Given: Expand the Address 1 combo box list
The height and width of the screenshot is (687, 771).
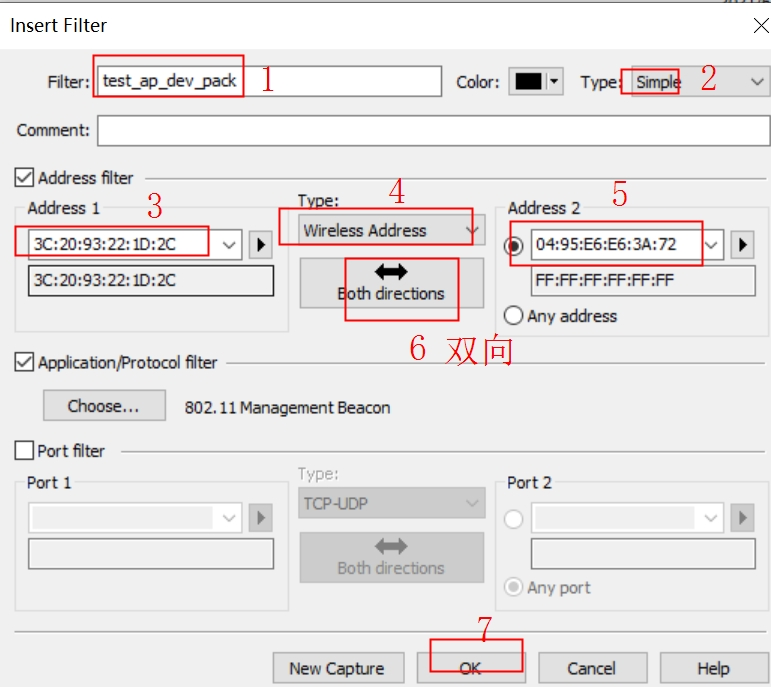Looking at the screenshot, I should coord(229,244).
